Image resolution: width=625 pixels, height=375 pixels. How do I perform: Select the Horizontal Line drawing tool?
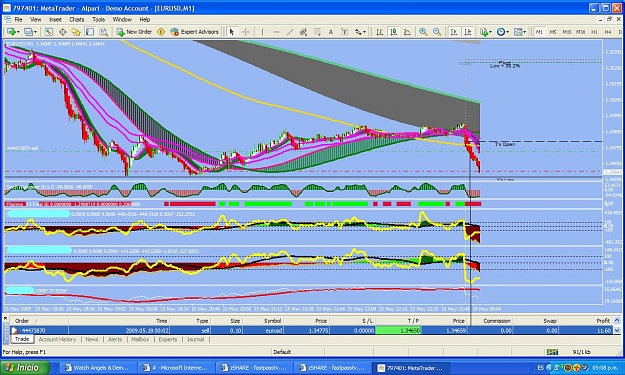[x=276, y=32]
